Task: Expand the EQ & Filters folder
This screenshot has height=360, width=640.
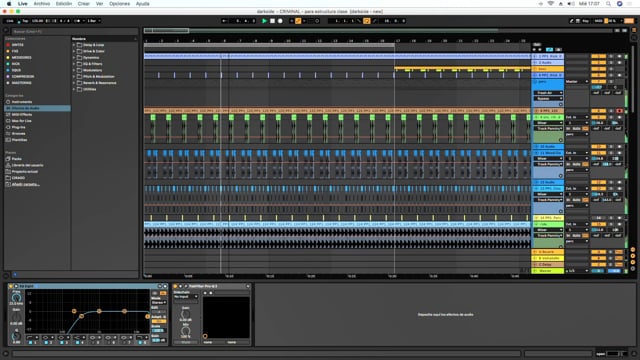Action: [74, 64]
